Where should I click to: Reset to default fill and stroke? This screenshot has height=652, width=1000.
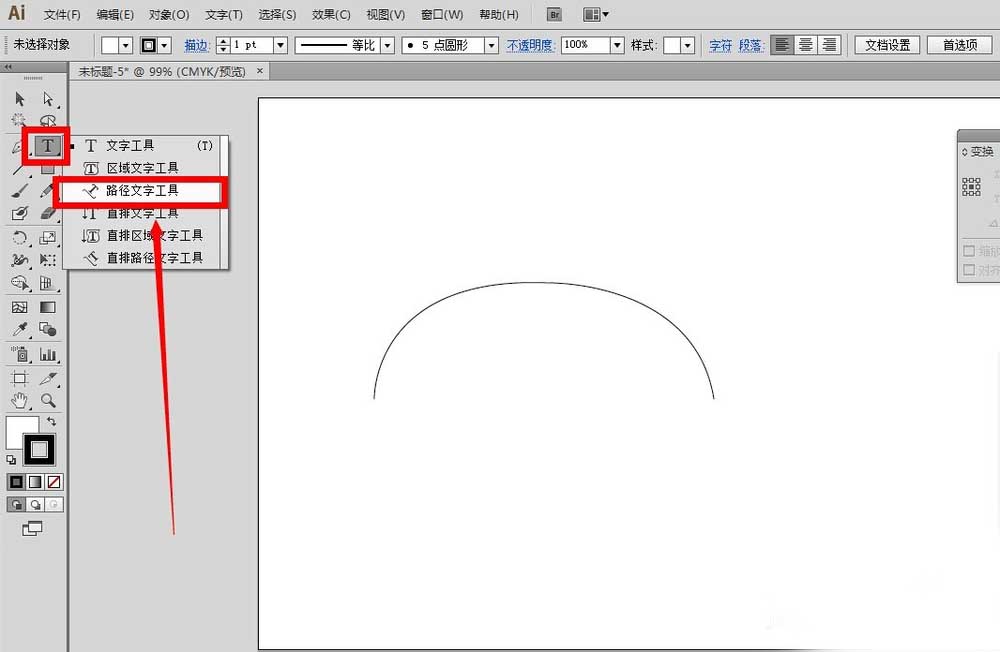[x=11, y=459]
